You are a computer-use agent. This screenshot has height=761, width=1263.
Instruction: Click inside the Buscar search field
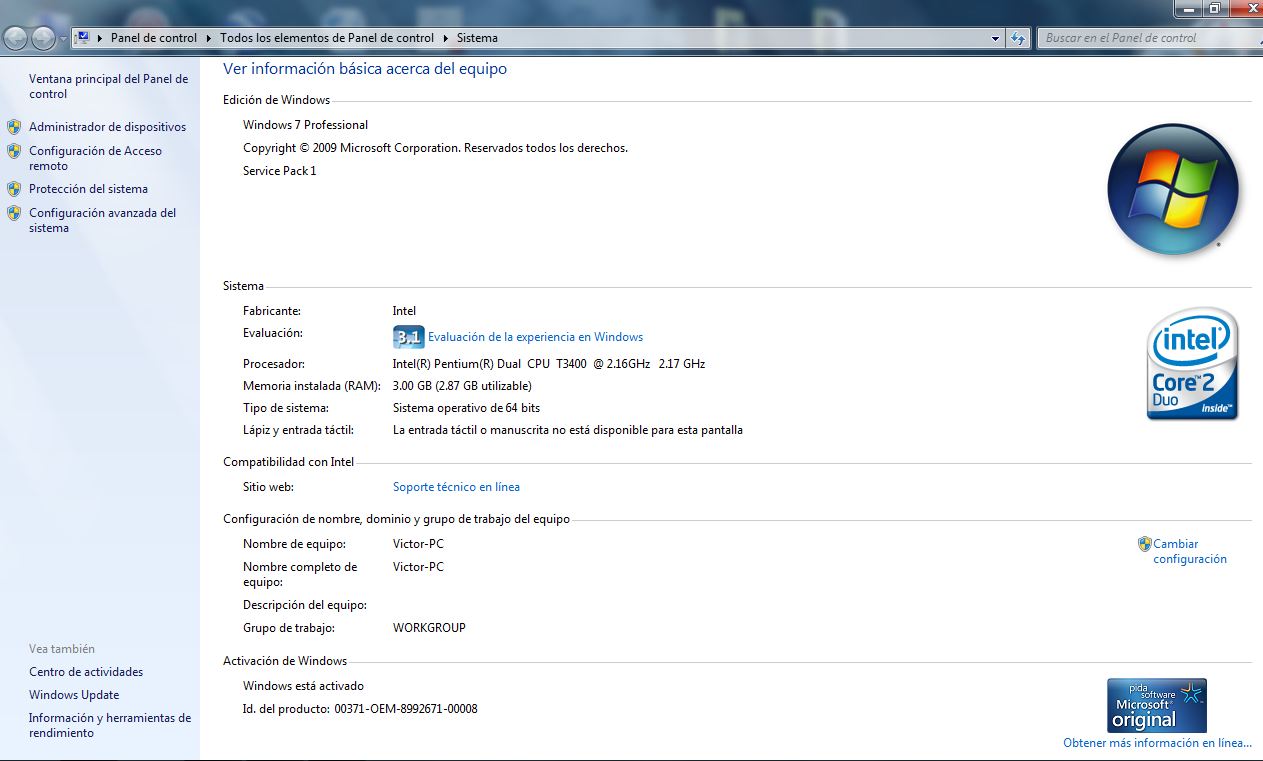click(x=1148, y=37)
